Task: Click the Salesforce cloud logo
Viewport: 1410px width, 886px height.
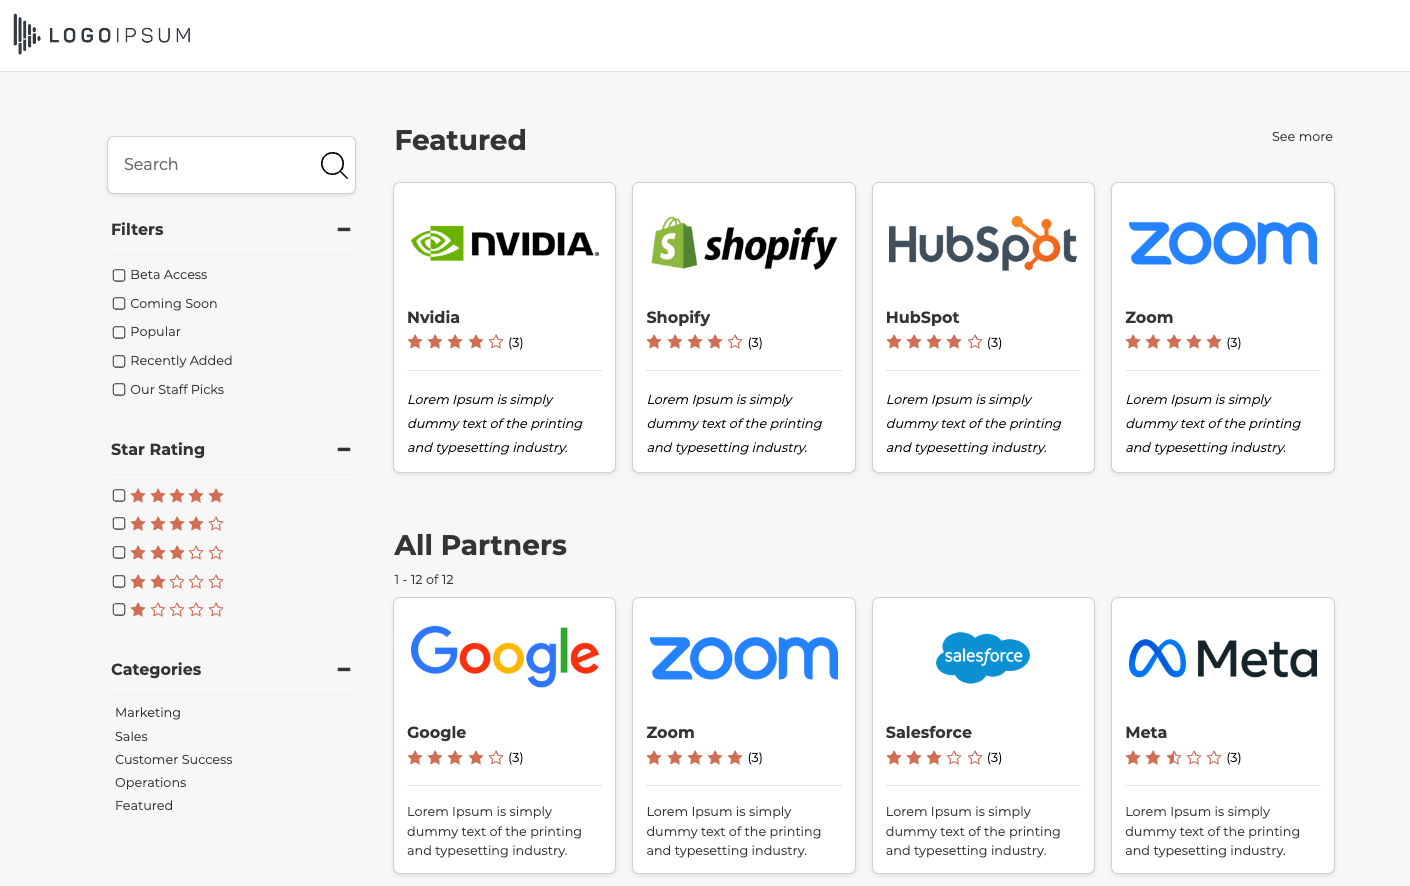Action: 982,657
